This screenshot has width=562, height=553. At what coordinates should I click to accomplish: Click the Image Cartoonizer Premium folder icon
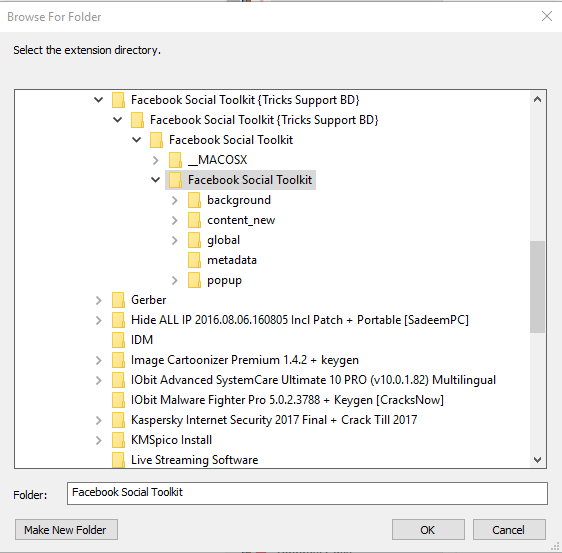(118, 360)
